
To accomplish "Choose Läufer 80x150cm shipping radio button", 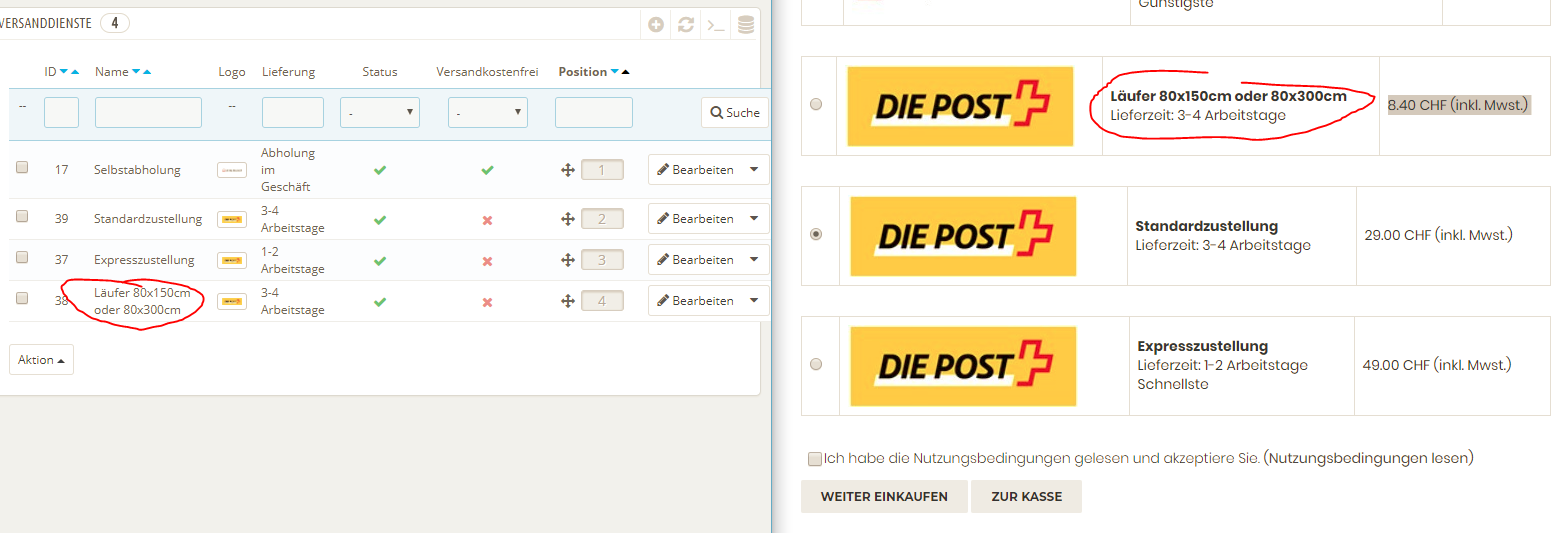I will pyautogui.click(x=816, y=104).
